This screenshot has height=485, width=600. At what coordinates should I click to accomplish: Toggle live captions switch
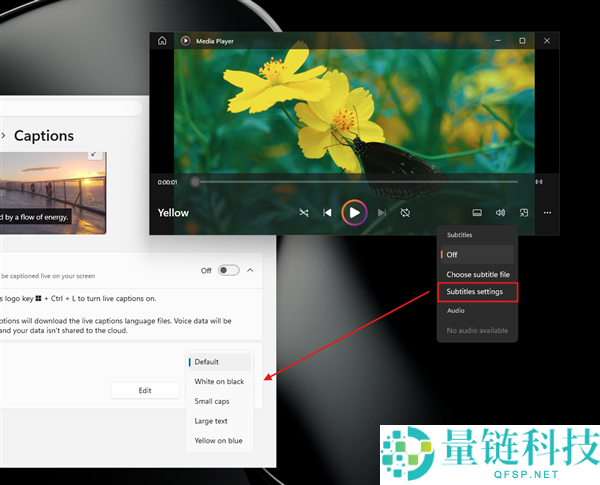click(229, 270)
